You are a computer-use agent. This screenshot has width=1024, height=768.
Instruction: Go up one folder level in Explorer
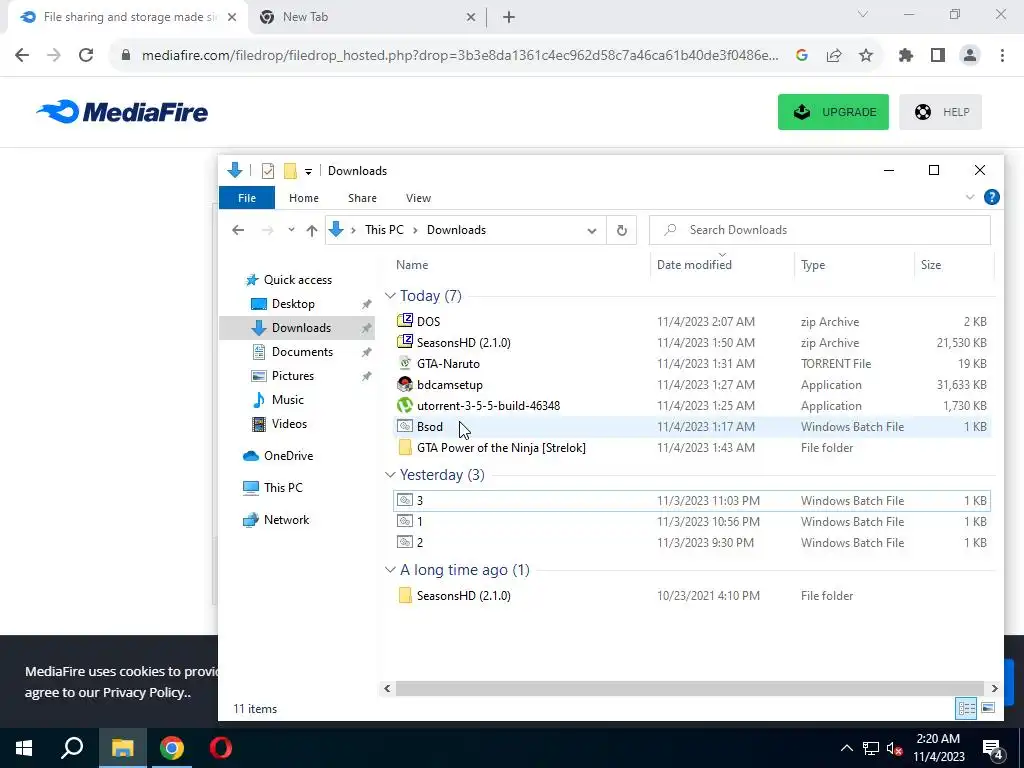click(312, 230)
